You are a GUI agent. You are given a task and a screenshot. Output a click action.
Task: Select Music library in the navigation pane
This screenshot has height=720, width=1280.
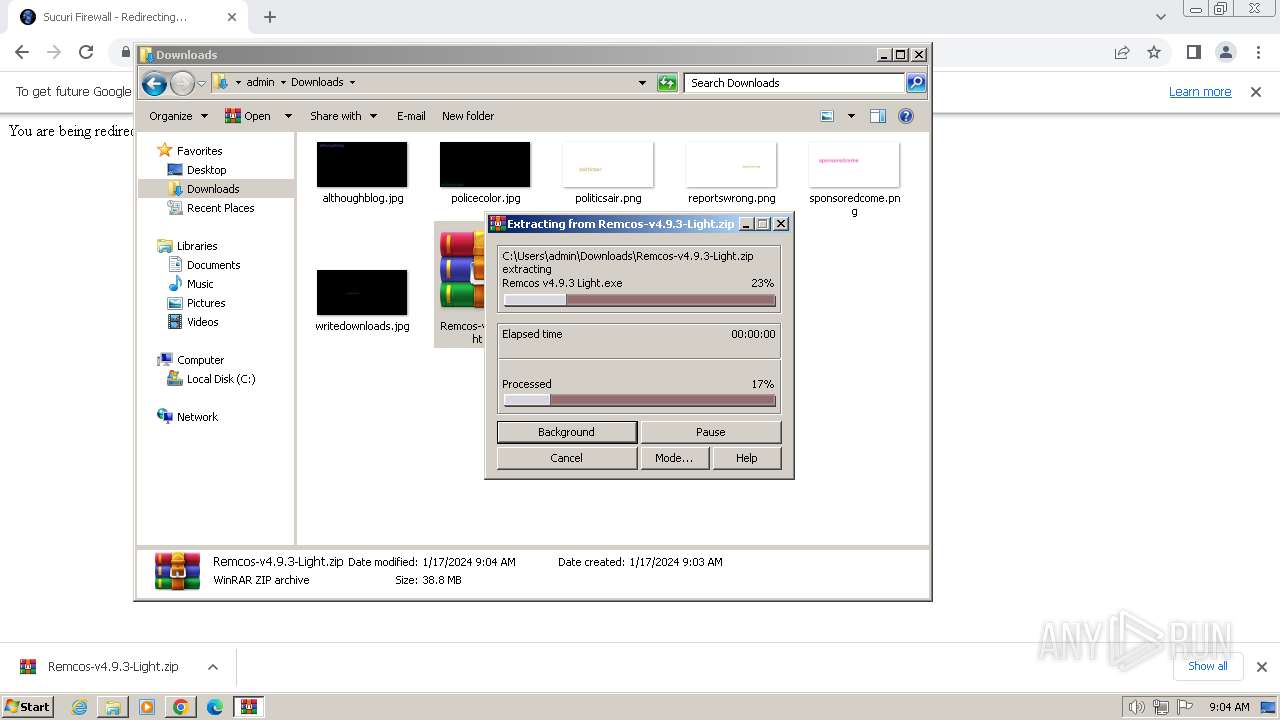(200, 284)
